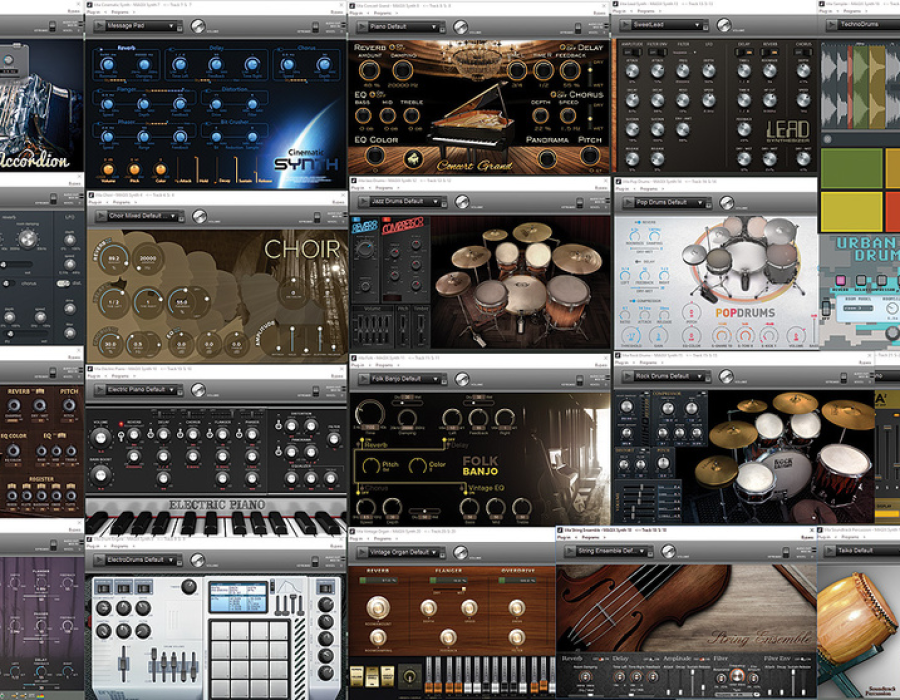This screenshot has height=700, width=900.
Task: Open Programs menu in Cinematic Synth window
Action: (x=121, y=12)
